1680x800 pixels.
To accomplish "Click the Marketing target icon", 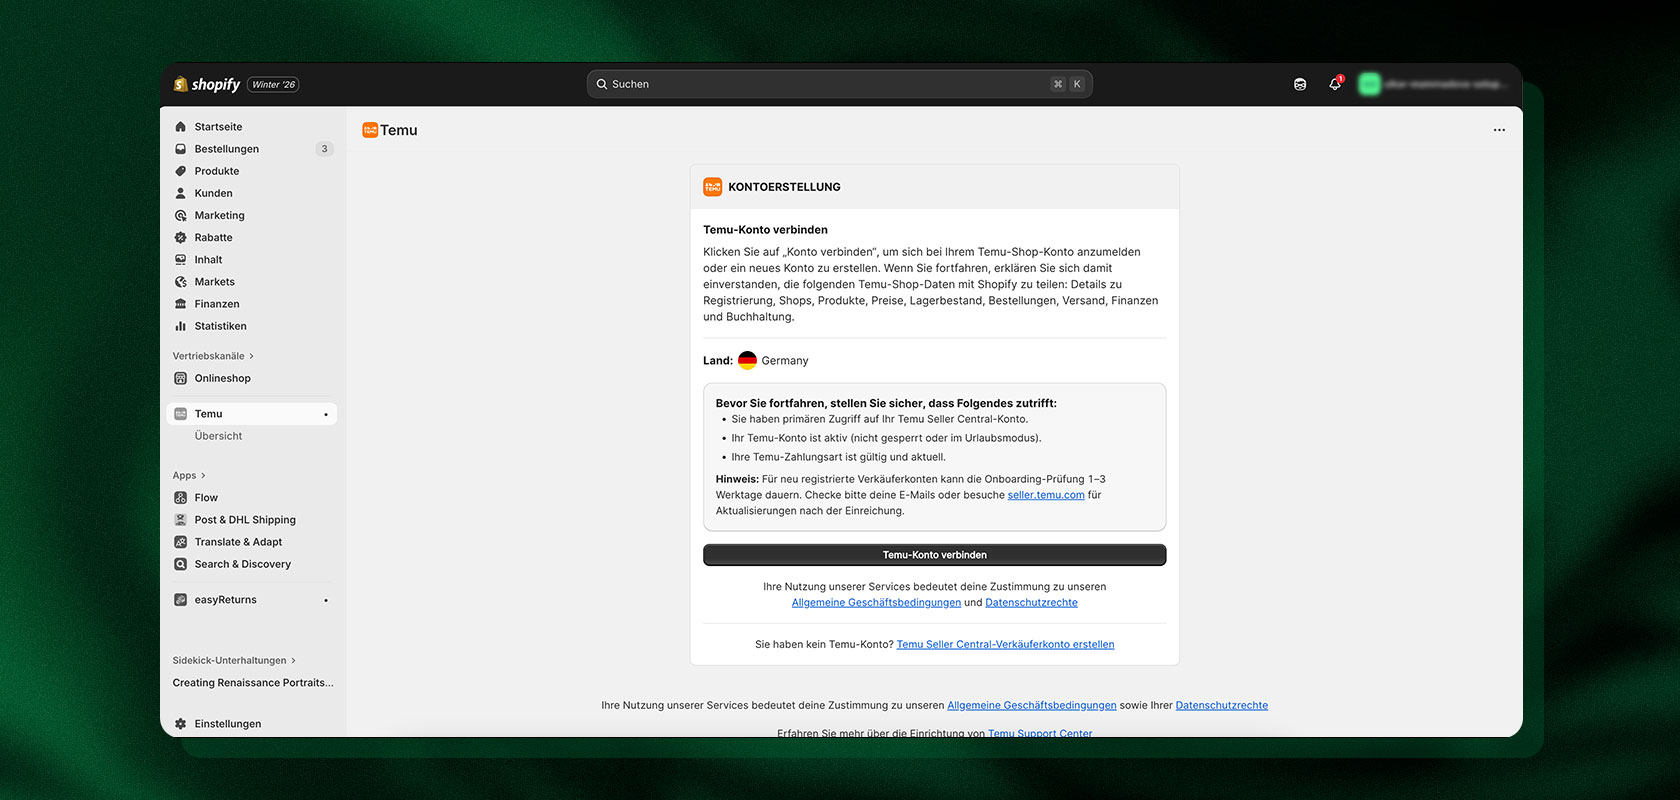I will pos(181,215).
